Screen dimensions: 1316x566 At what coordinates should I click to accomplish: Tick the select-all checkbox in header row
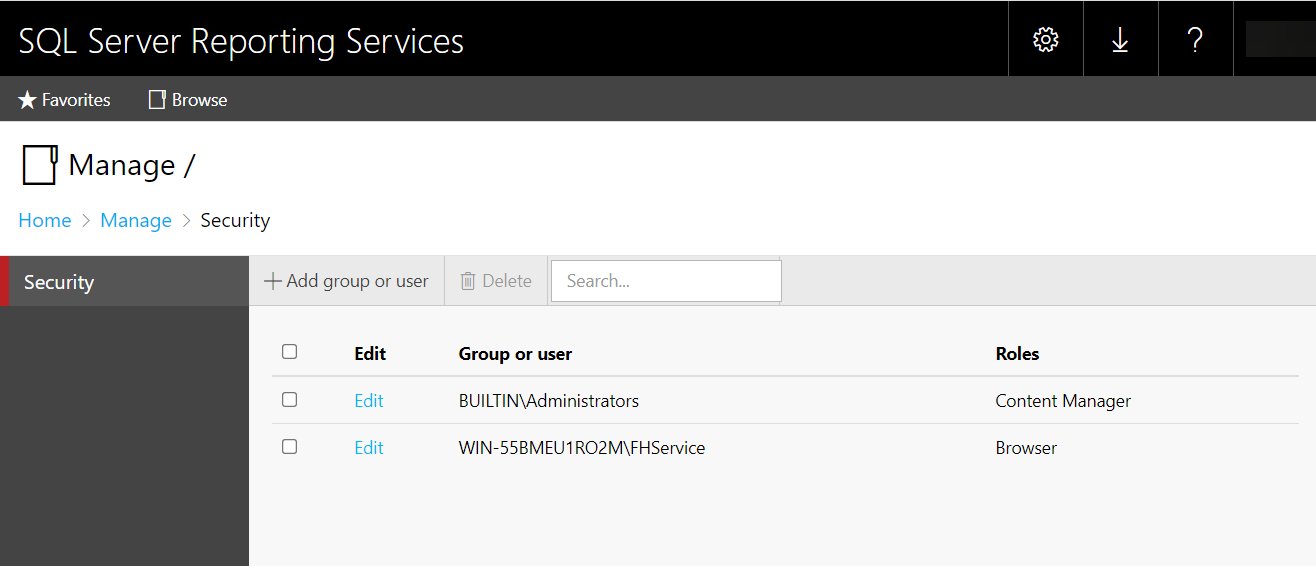tap(289, 352)
